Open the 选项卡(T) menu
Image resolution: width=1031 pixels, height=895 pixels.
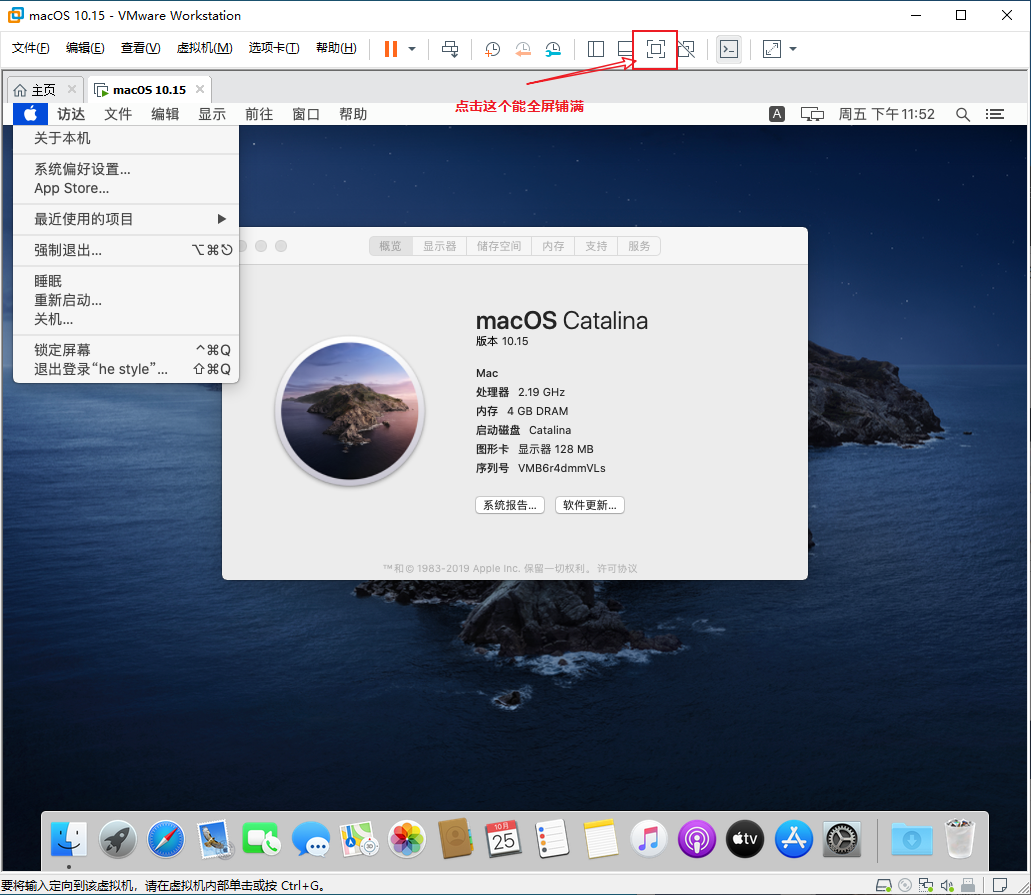tap(274, 48)
